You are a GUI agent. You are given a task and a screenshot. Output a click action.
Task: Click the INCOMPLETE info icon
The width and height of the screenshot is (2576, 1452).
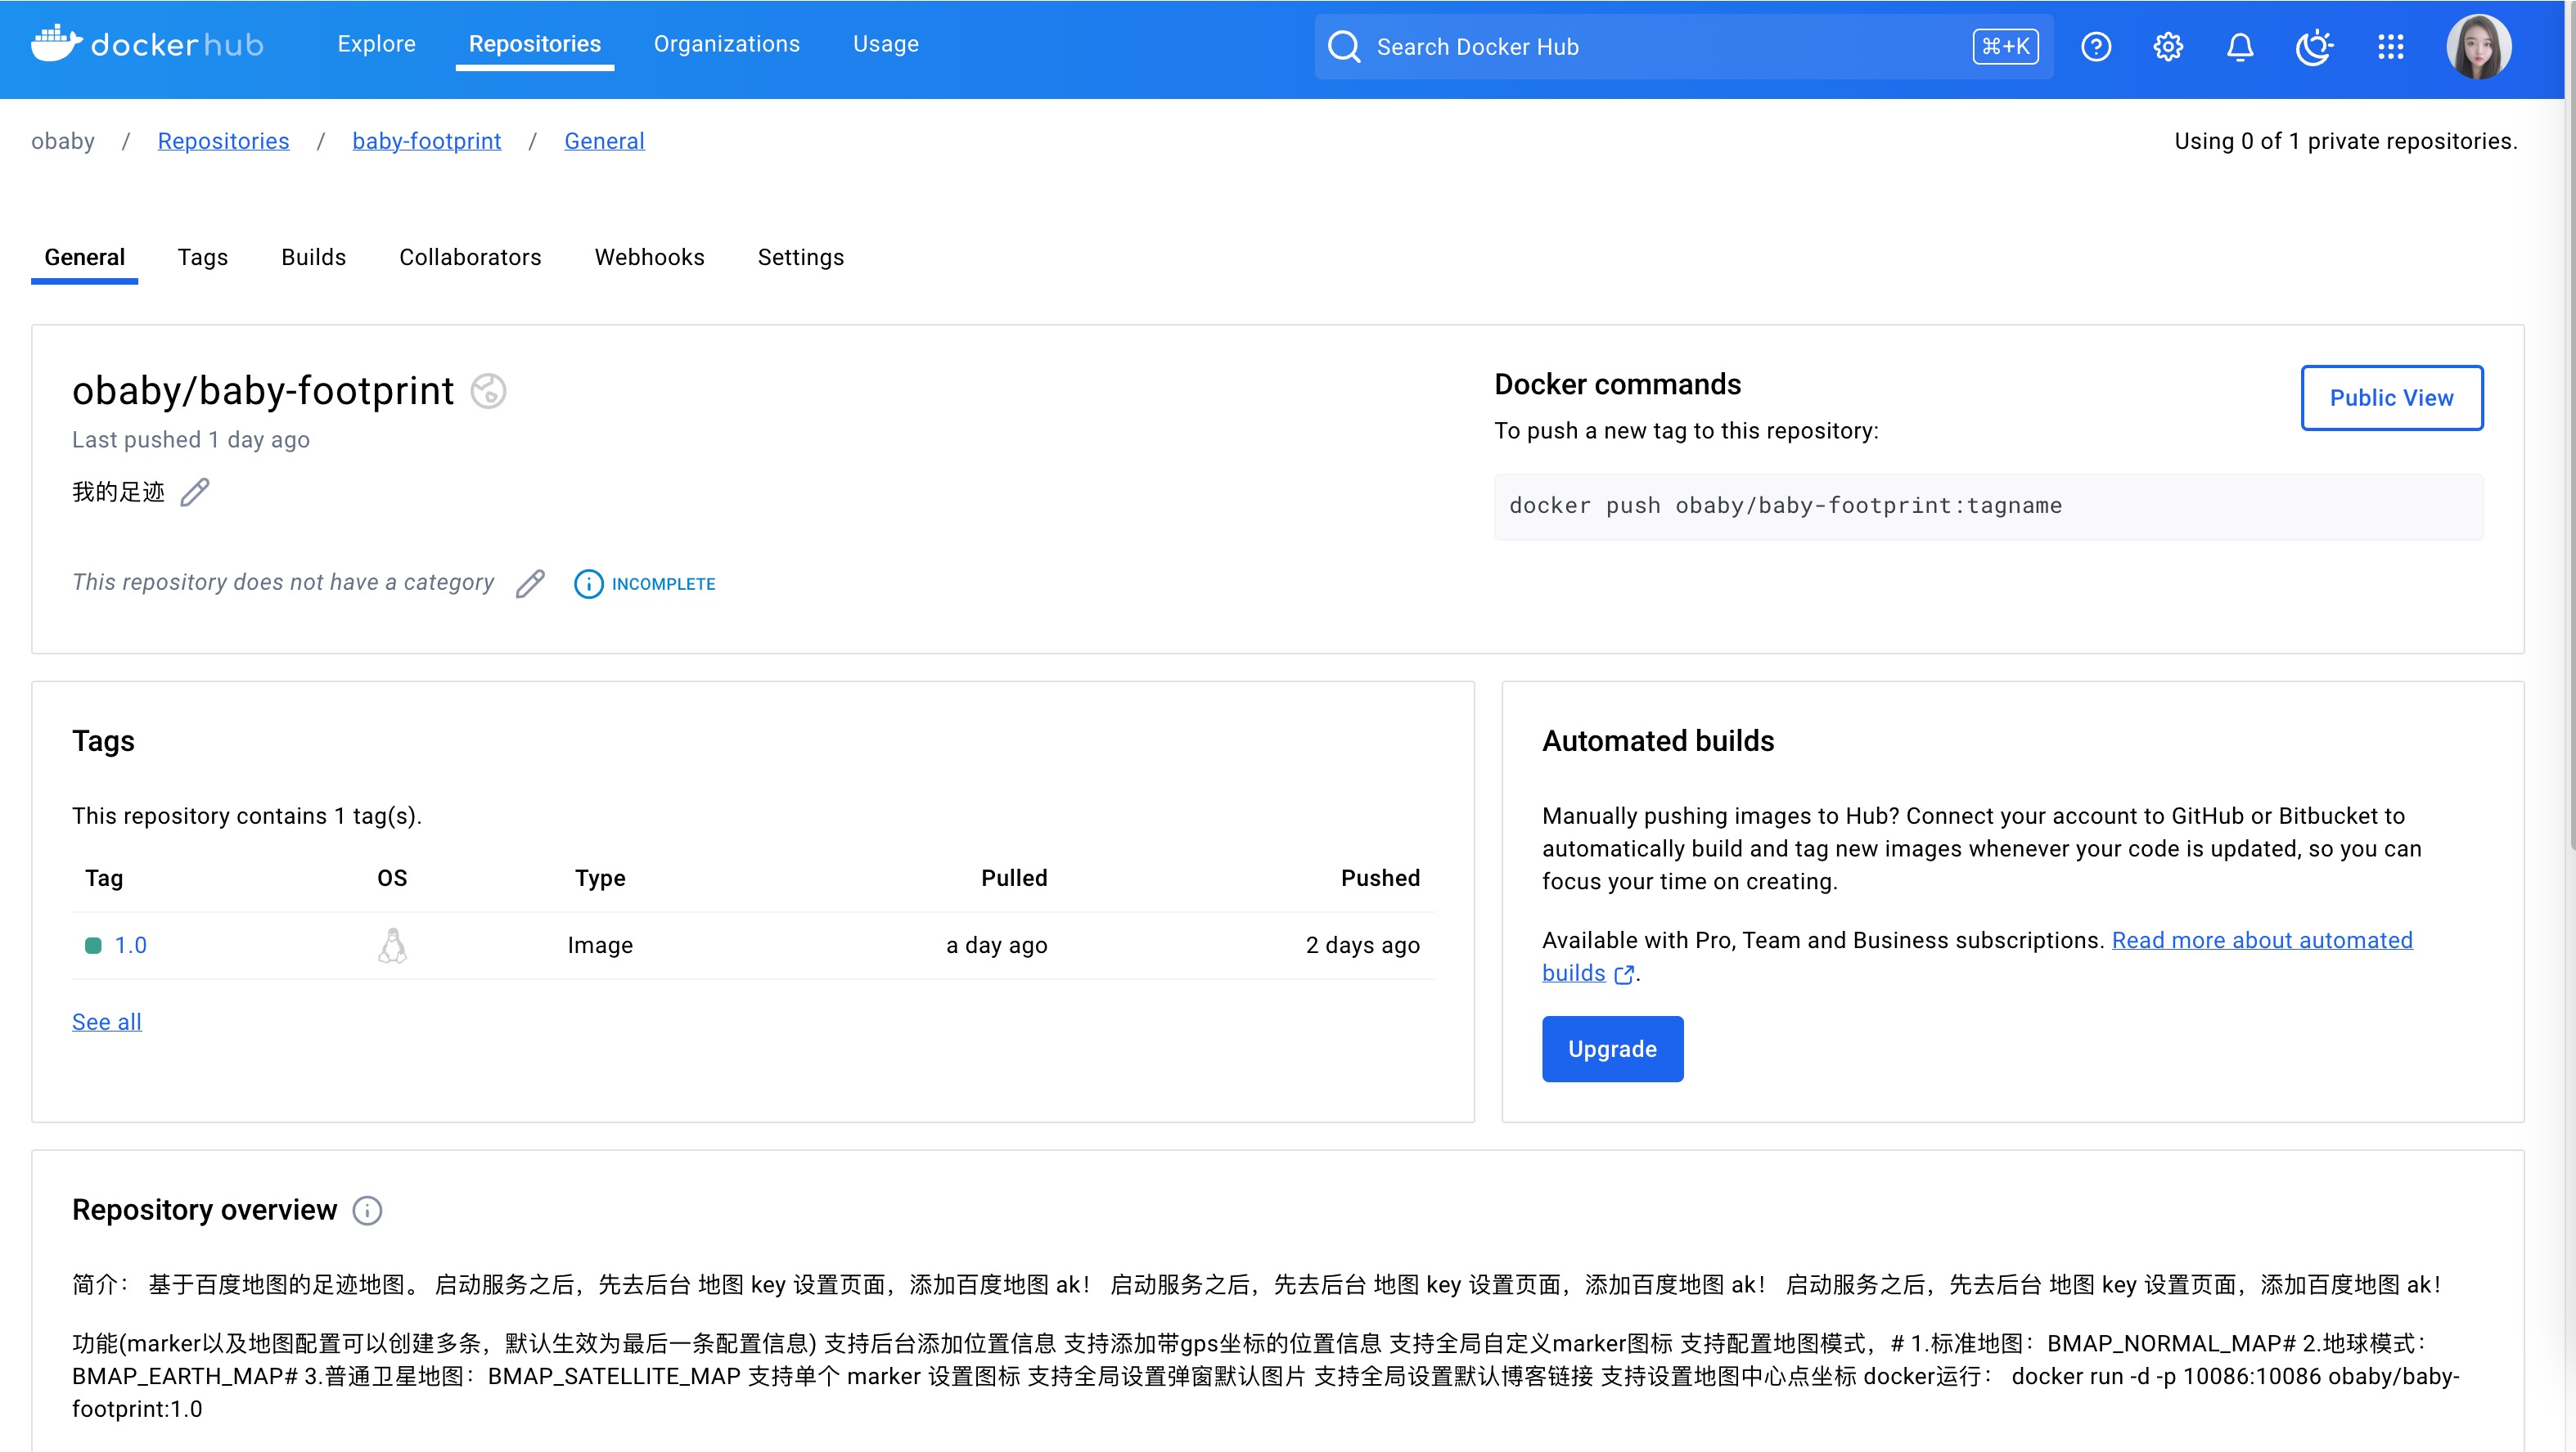click(x=589, y=584)
